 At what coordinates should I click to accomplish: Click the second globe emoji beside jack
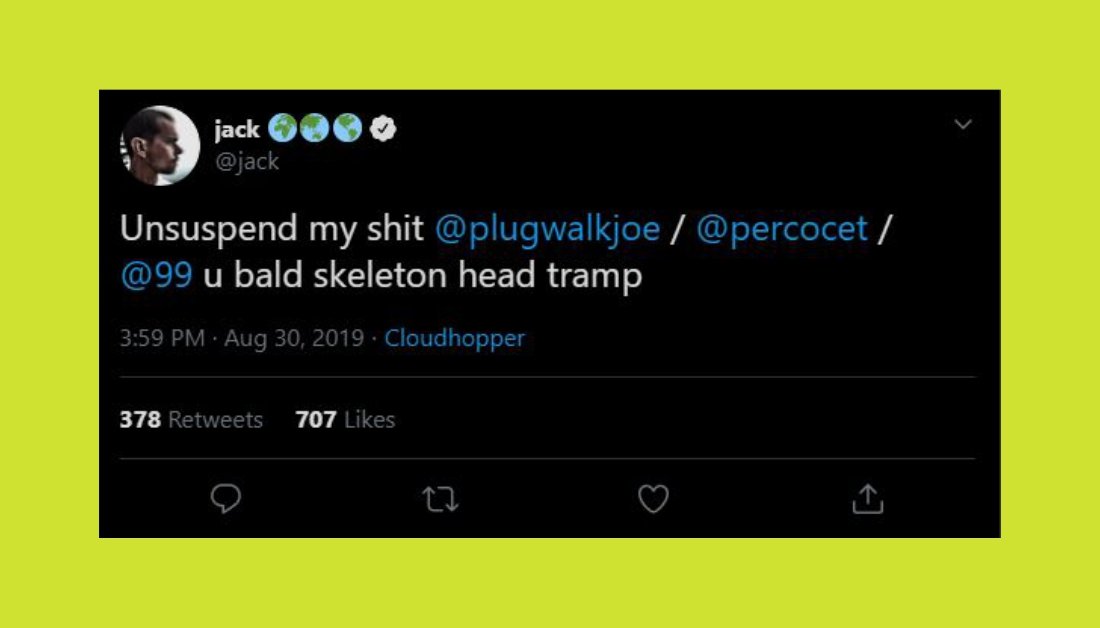coord(314,128)
